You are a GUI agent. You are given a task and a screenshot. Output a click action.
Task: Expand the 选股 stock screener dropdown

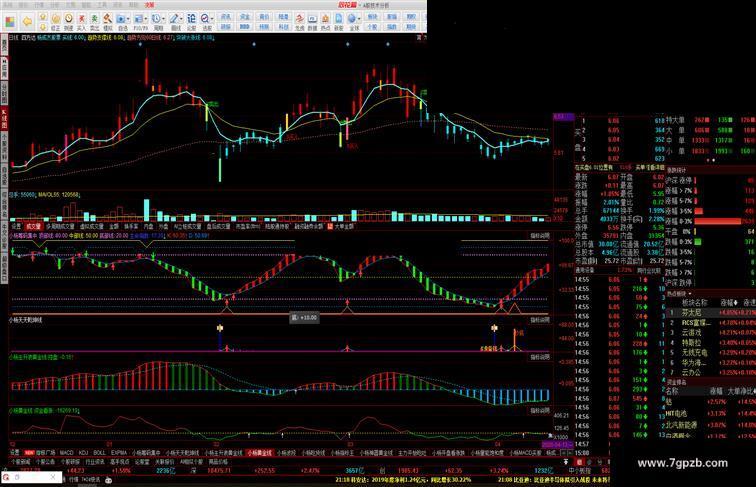coord(212,19)
